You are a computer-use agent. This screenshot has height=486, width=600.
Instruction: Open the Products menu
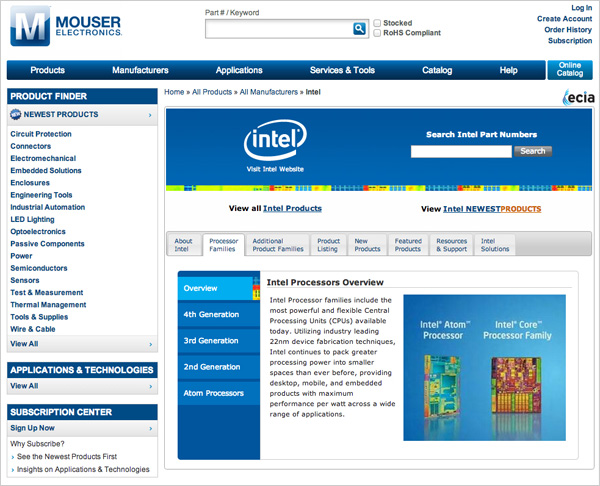point(47,70)
